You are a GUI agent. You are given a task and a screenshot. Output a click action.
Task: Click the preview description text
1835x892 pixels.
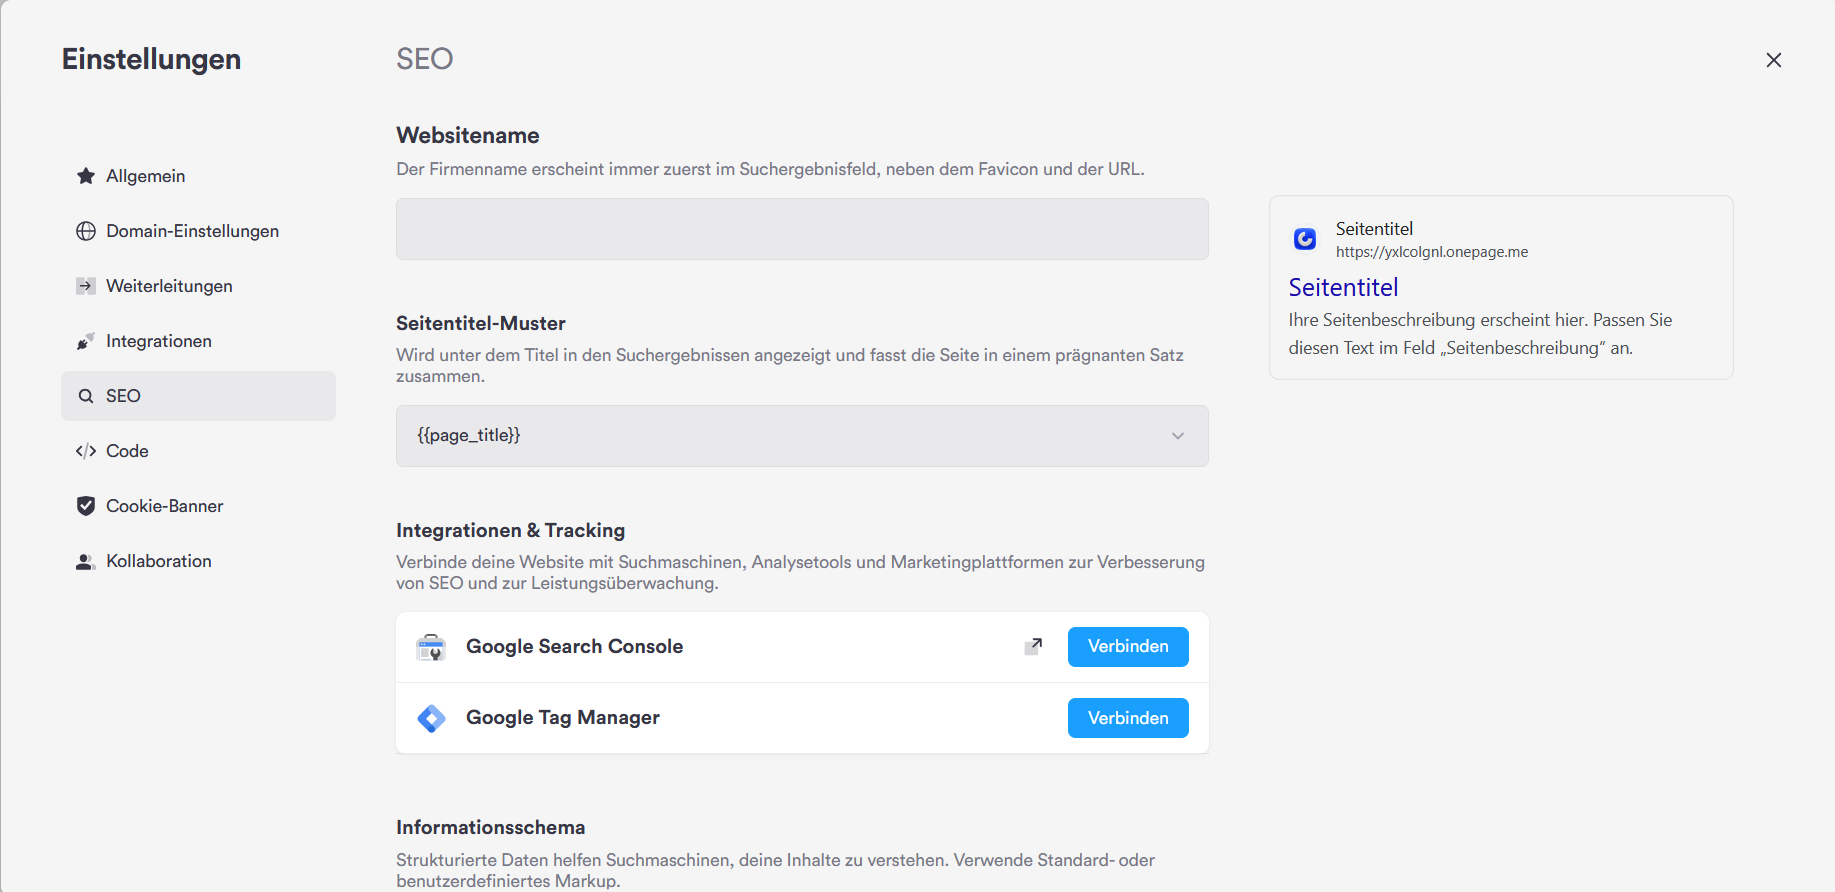1480,334
